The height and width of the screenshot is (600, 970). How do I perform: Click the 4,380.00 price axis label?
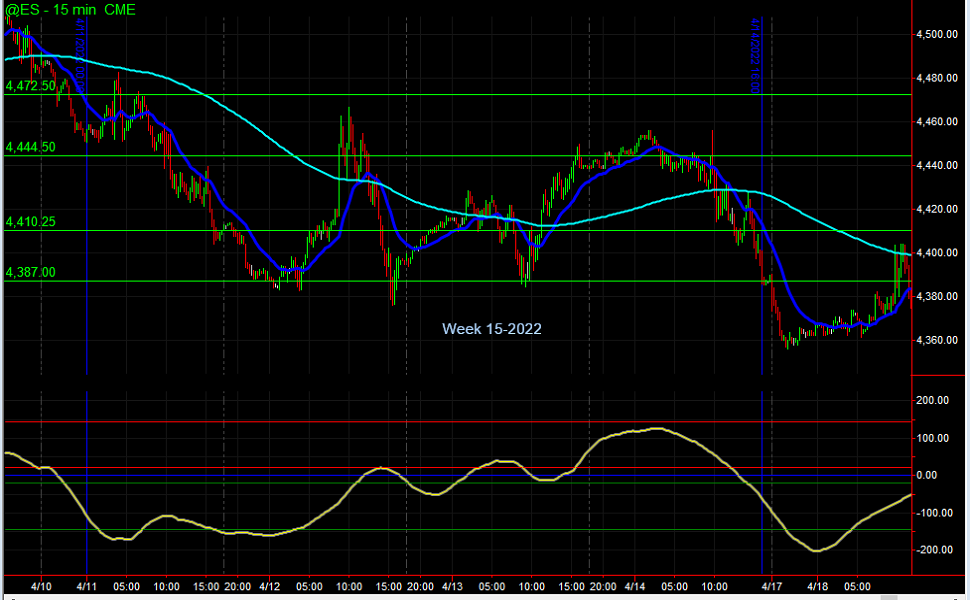pyautogui.click(x=937, y=296)
